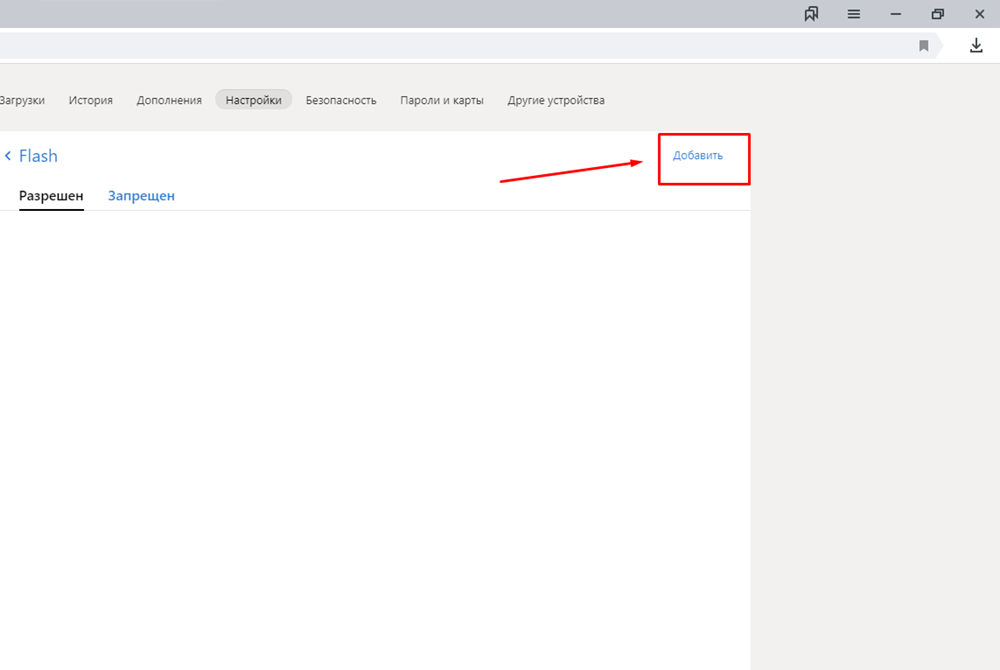Open the Другие устройства section
The image size is (1000, 670).
pyautogui.click(x=556, y=100)
